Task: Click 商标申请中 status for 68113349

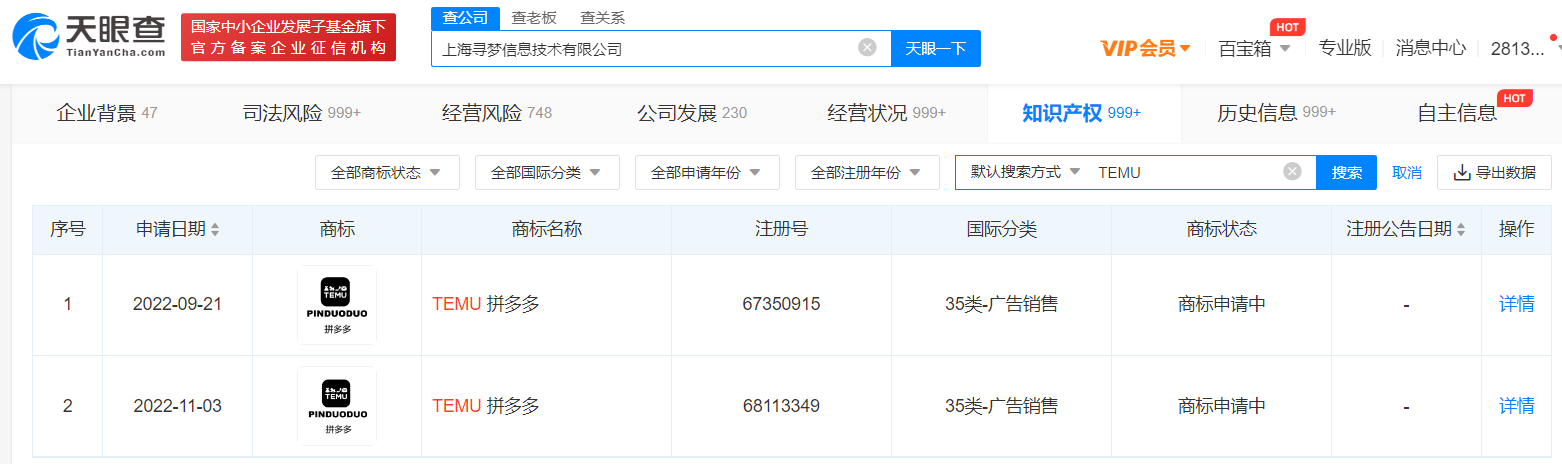Action: pos(1221,406)
